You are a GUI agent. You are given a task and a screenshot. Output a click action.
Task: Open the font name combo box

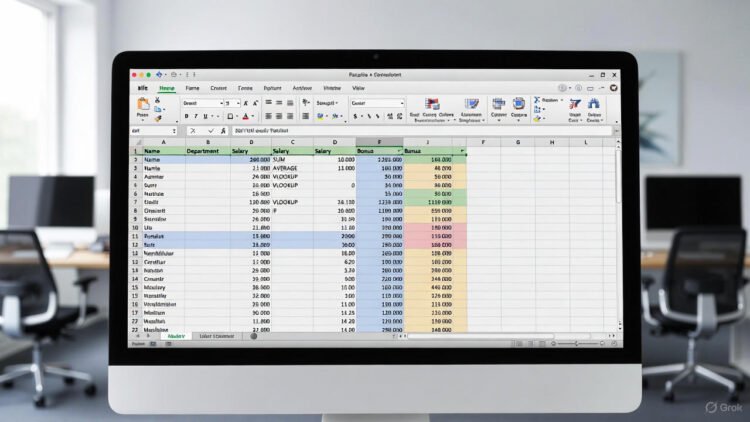tap(202, 103)
